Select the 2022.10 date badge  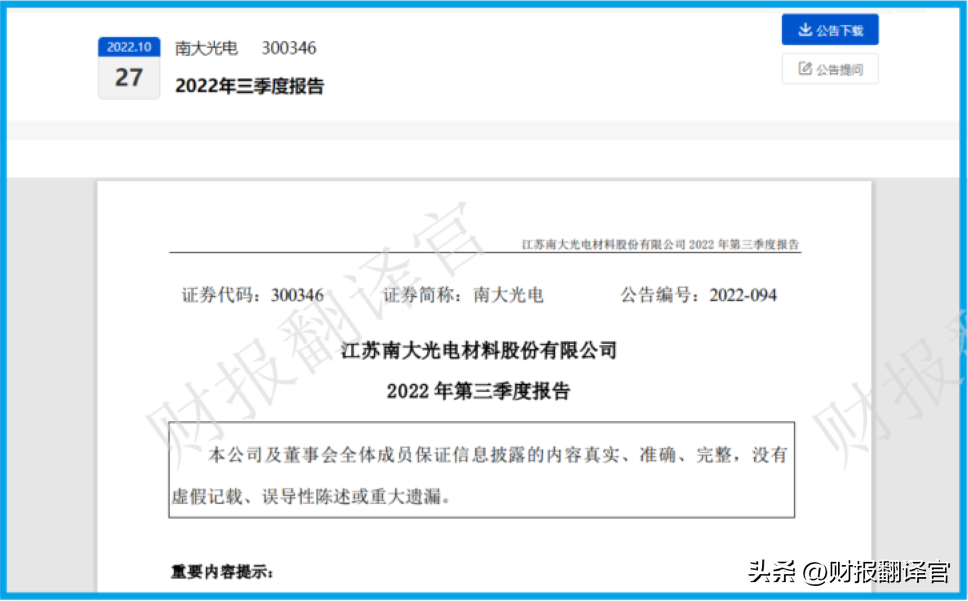click(129, 47)
